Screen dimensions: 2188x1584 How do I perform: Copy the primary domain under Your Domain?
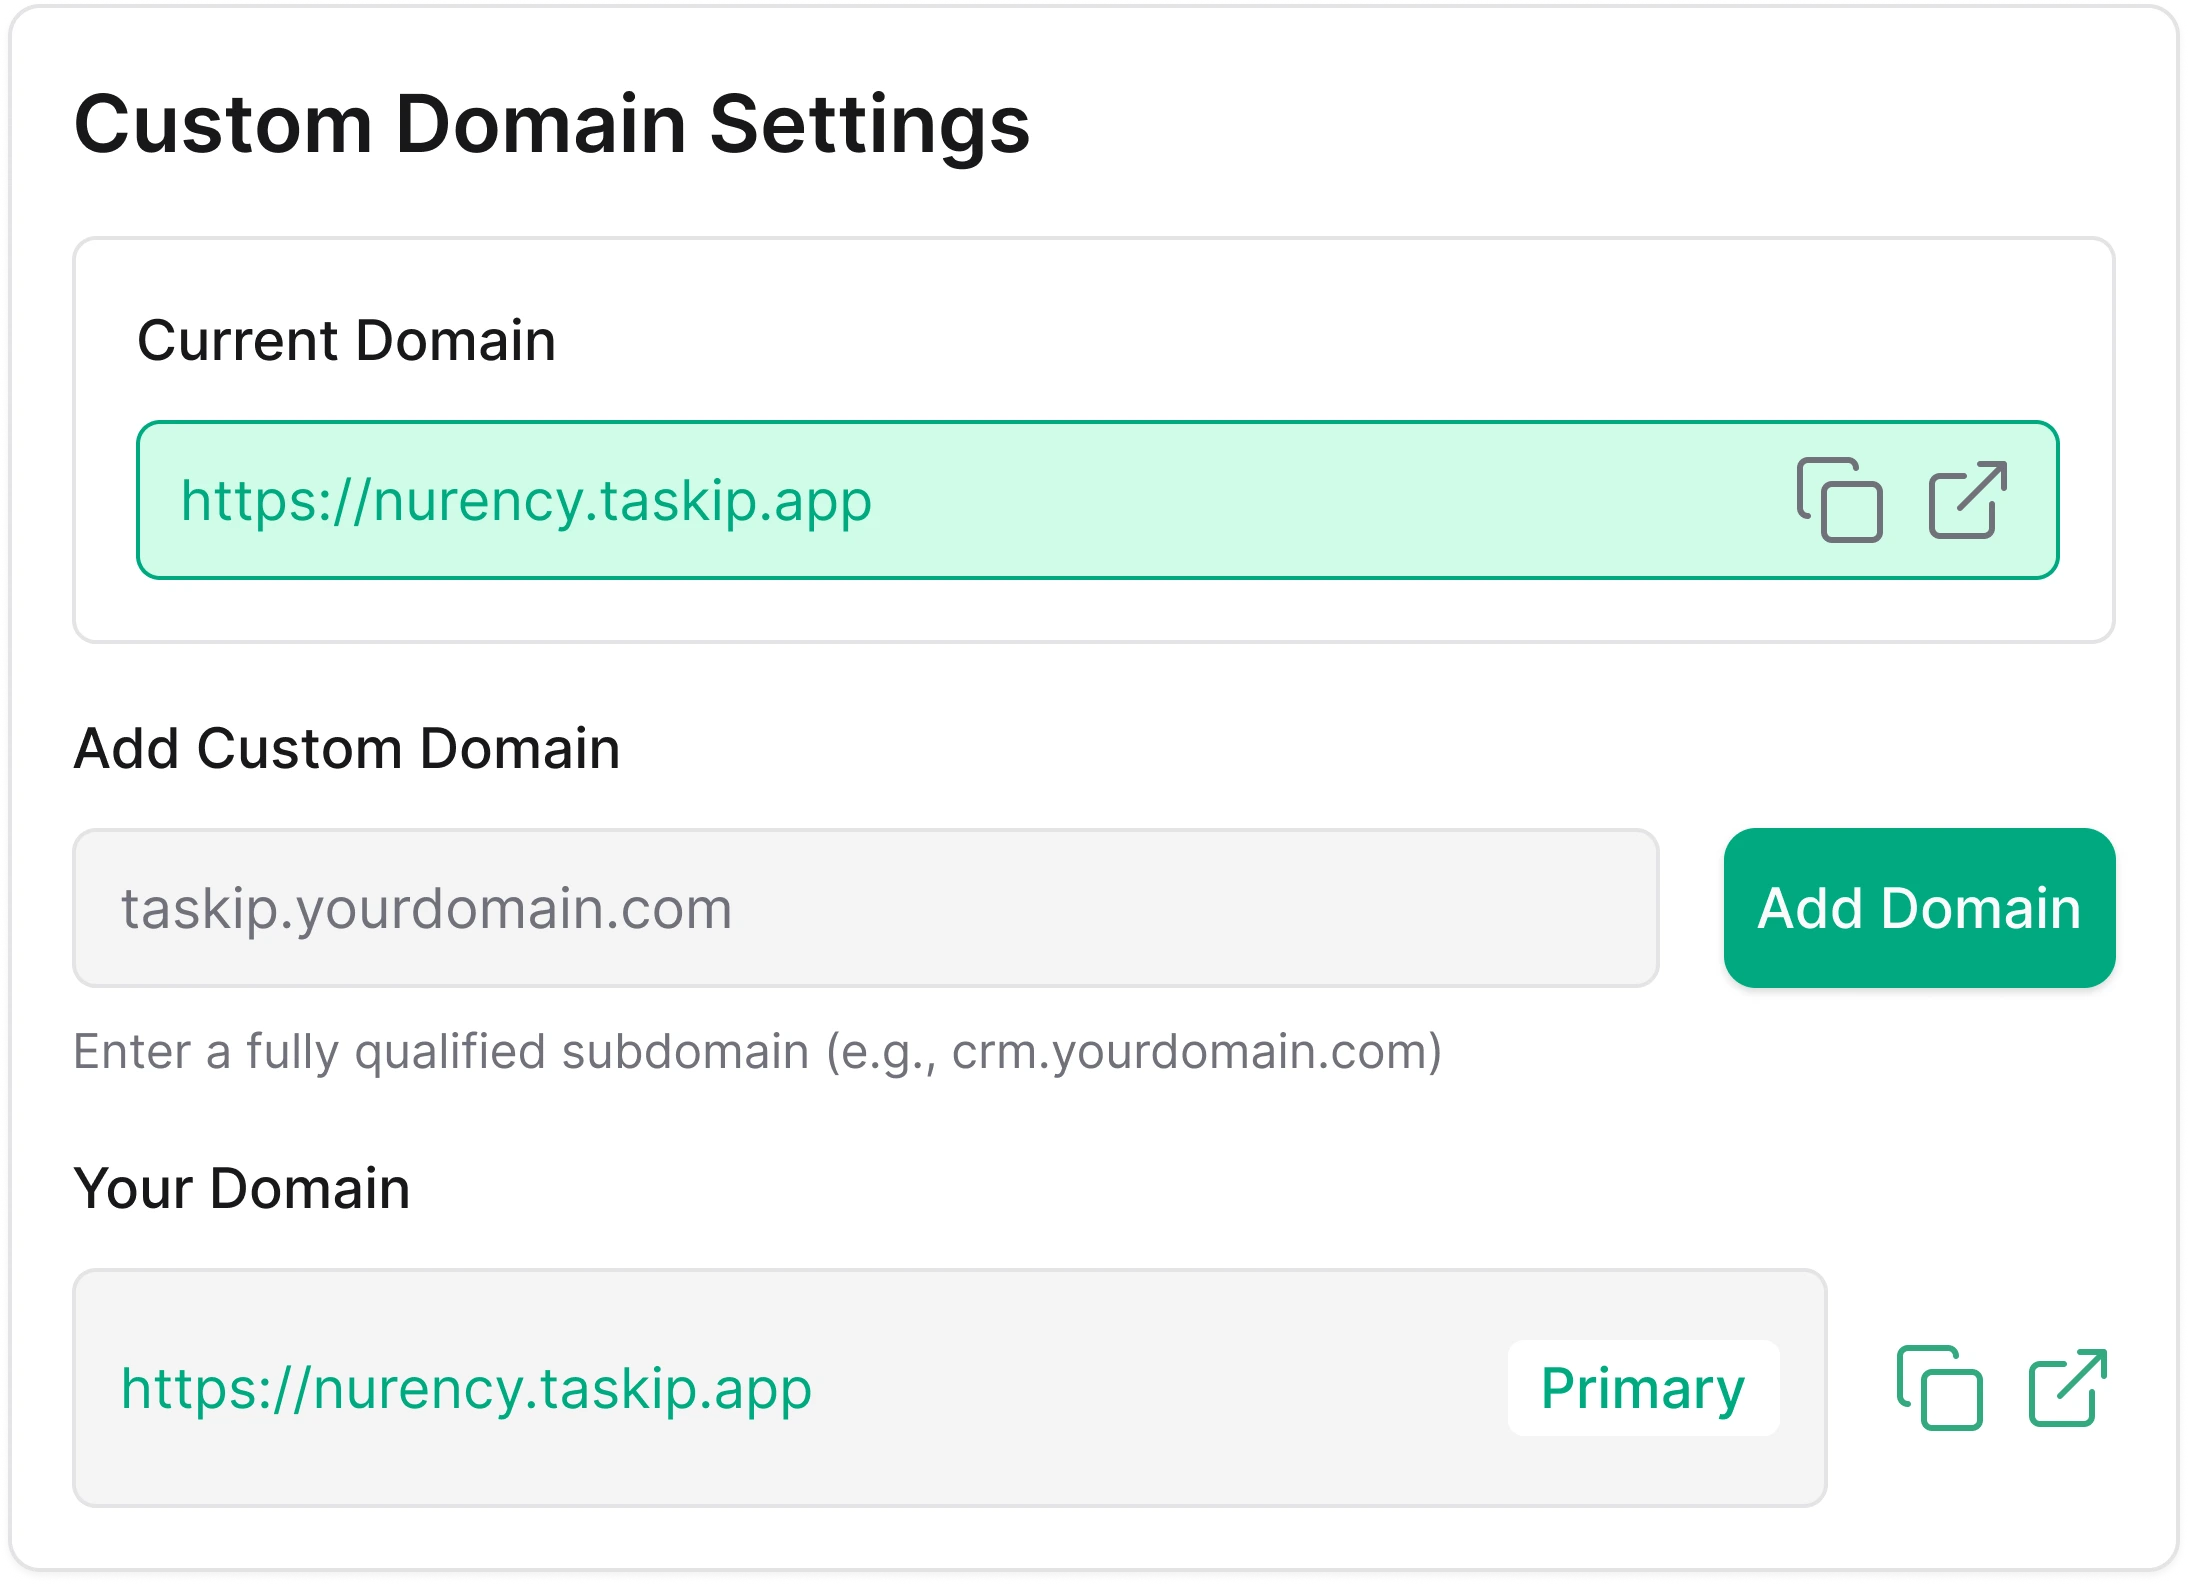click(x=1939, y=1388)
